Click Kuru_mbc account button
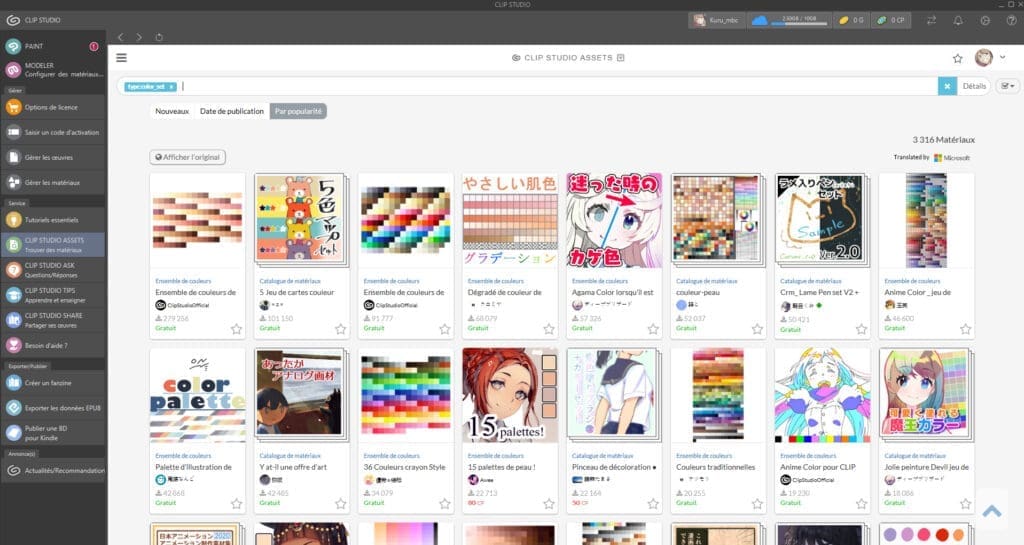The width and height of the screenshot is (1024, 545). point(716,20)
